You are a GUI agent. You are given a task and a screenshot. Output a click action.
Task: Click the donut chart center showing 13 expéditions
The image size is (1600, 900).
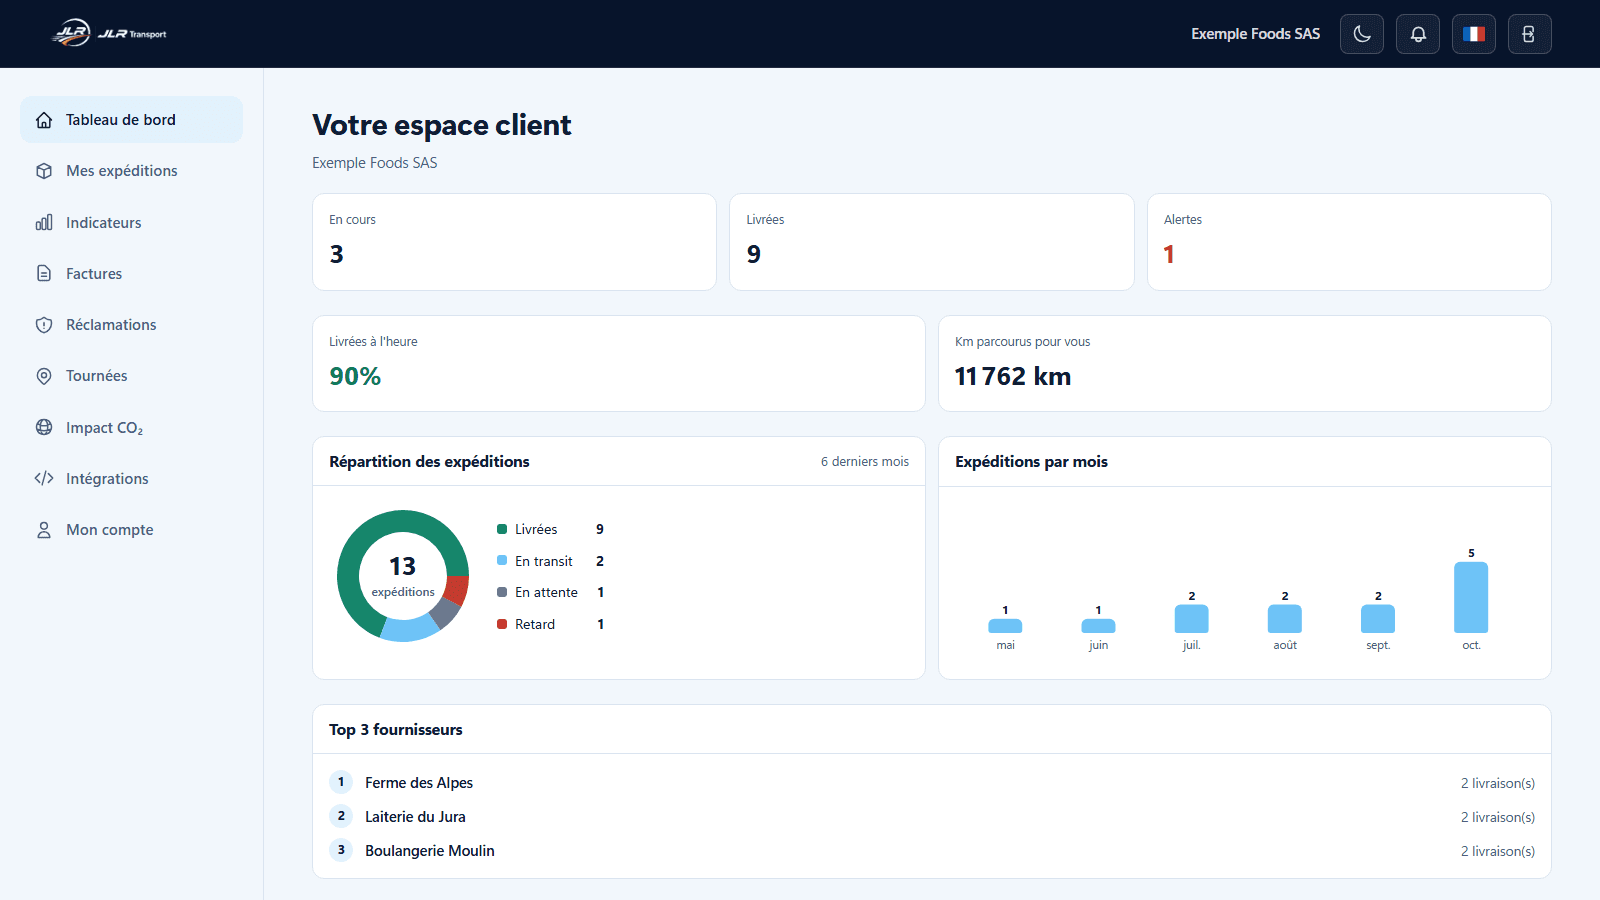403,576
